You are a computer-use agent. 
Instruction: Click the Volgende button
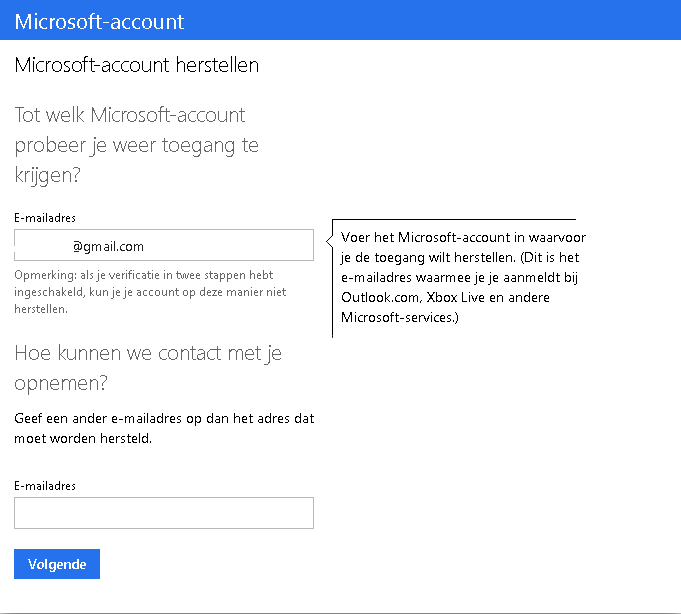(x=57, y=564)
